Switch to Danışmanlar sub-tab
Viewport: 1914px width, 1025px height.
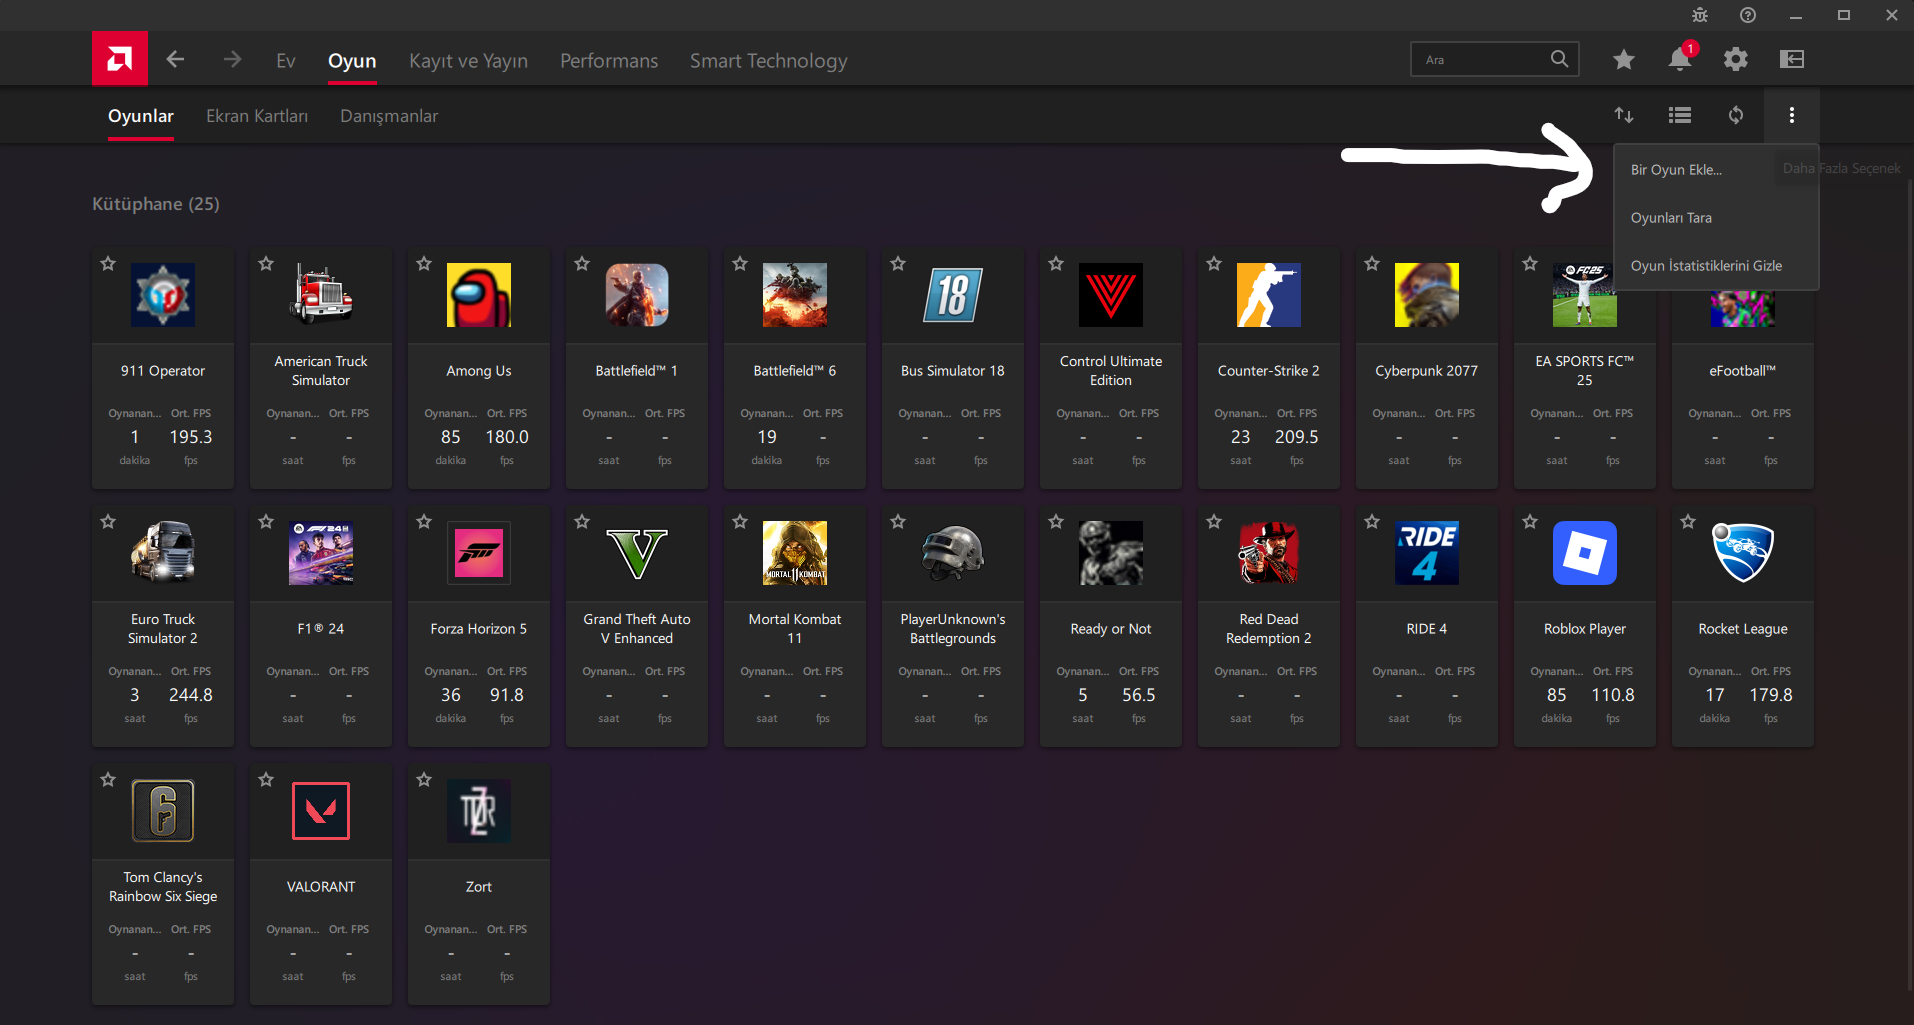[389, 116]
